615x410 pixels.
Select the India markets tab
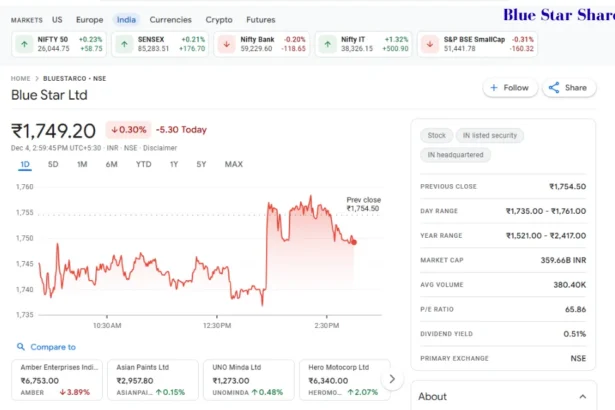click(x=126, y=20)
